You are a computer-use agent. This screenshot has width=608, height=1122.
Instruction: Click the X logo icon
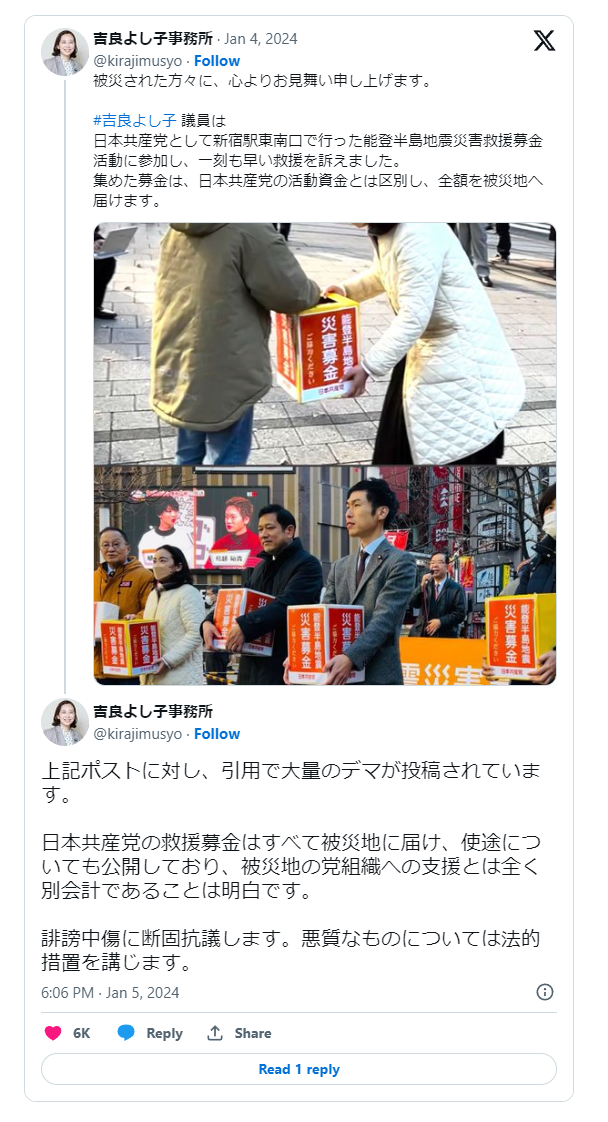point(544,41)
